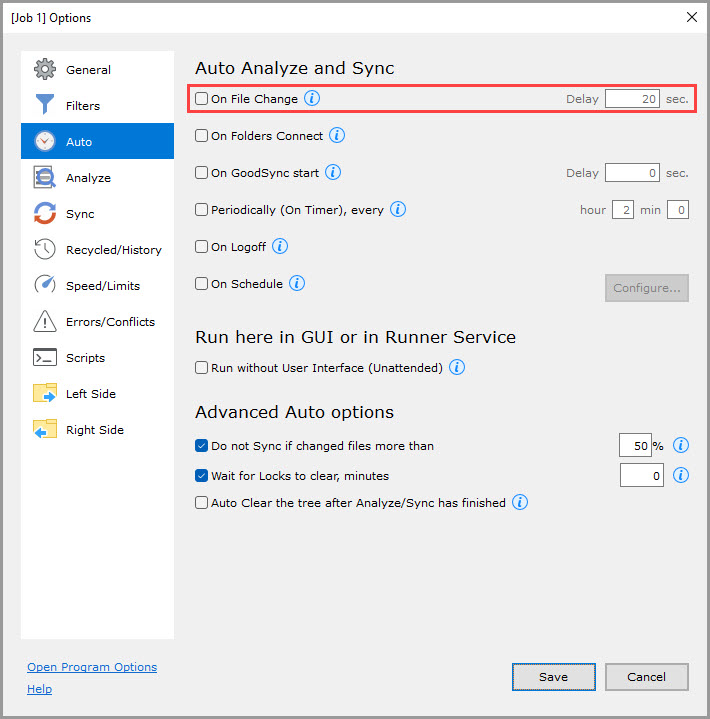Click the General gear icon in sidebar
This screenshot has width=710, height=719.
pos(45,70)
